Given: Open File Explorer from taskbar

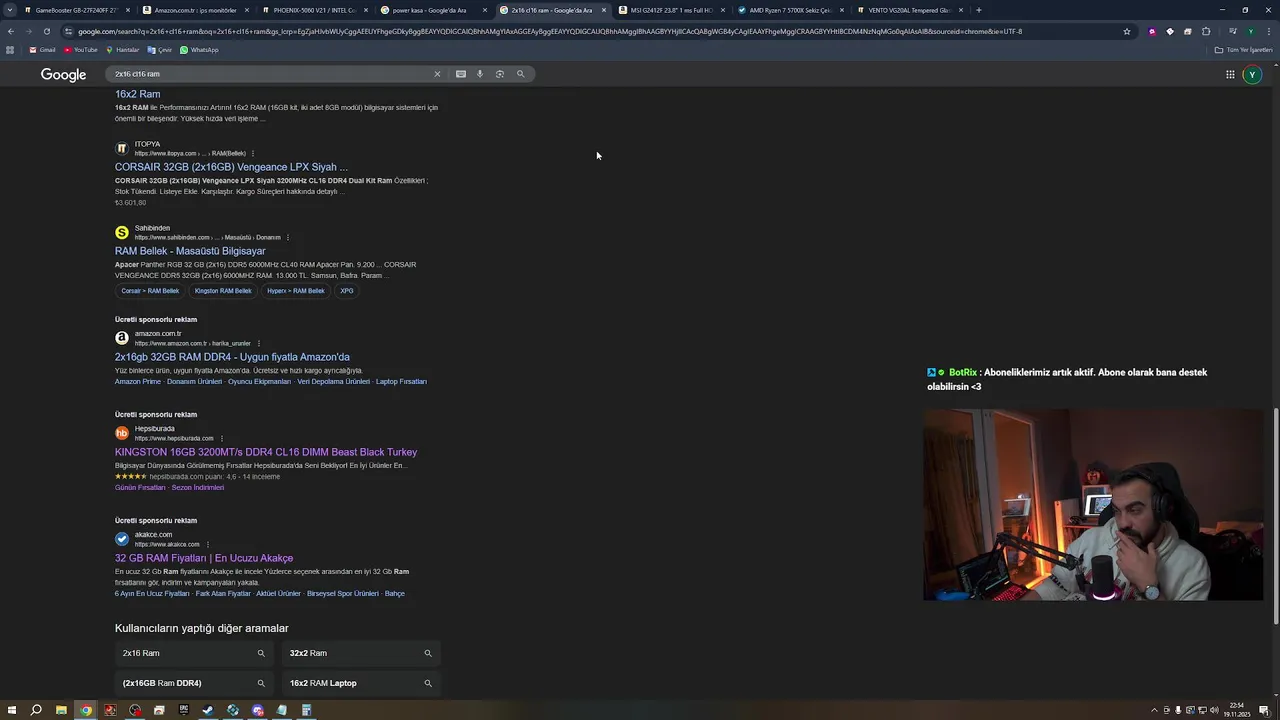Looking at the screenshot, I should [x=61, y=710].
